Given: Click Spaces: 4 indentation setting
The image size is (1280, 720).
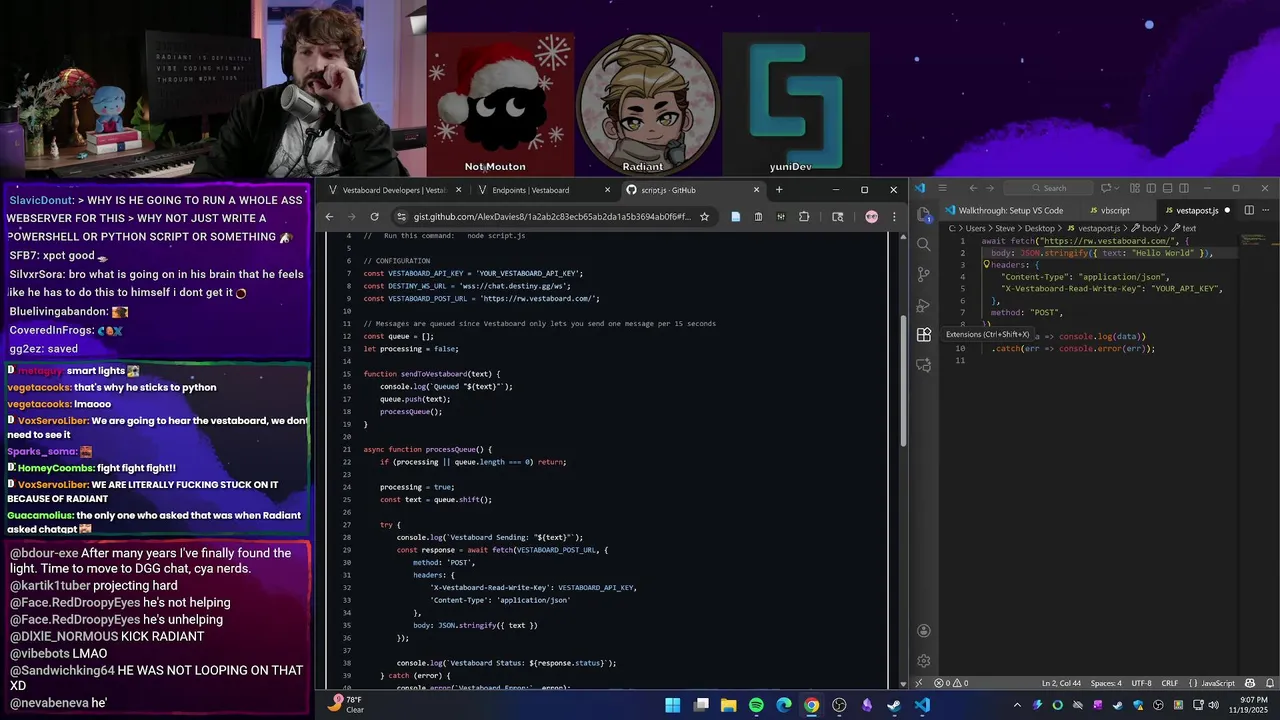Looking at the screenshot, I should click(x=1106, y=683).
